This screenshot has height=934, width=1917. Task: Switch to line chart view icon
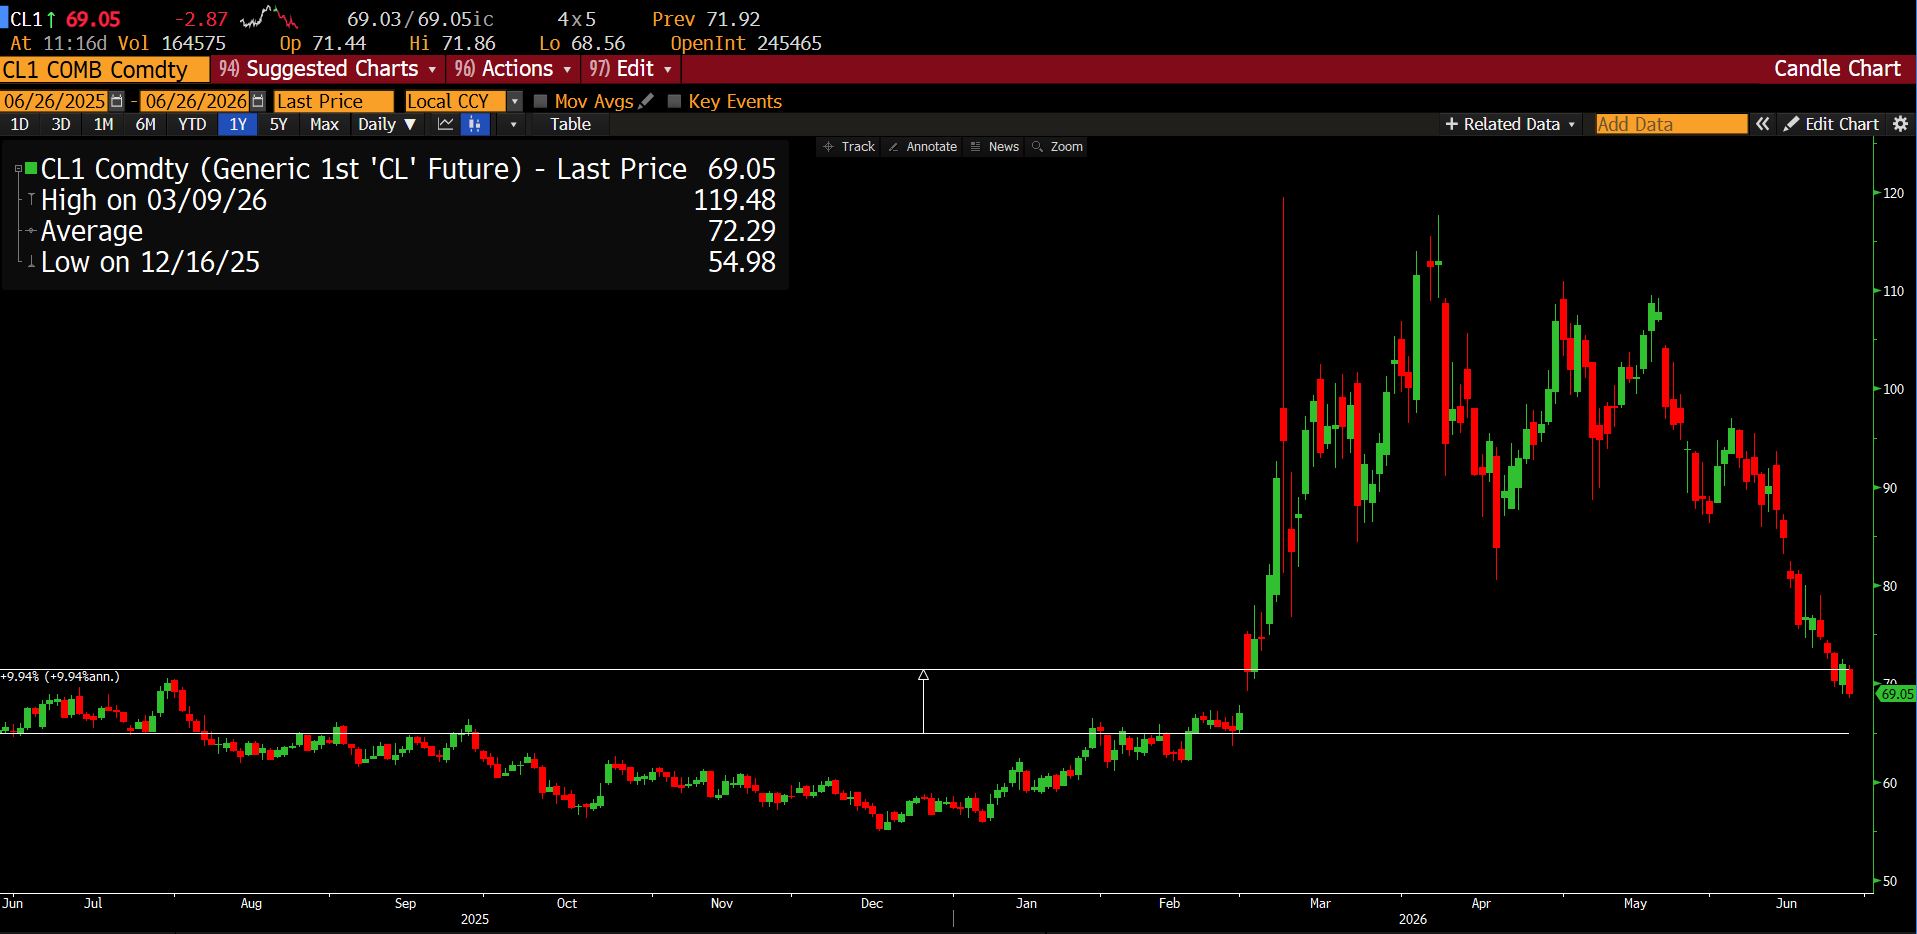point(445,124)
